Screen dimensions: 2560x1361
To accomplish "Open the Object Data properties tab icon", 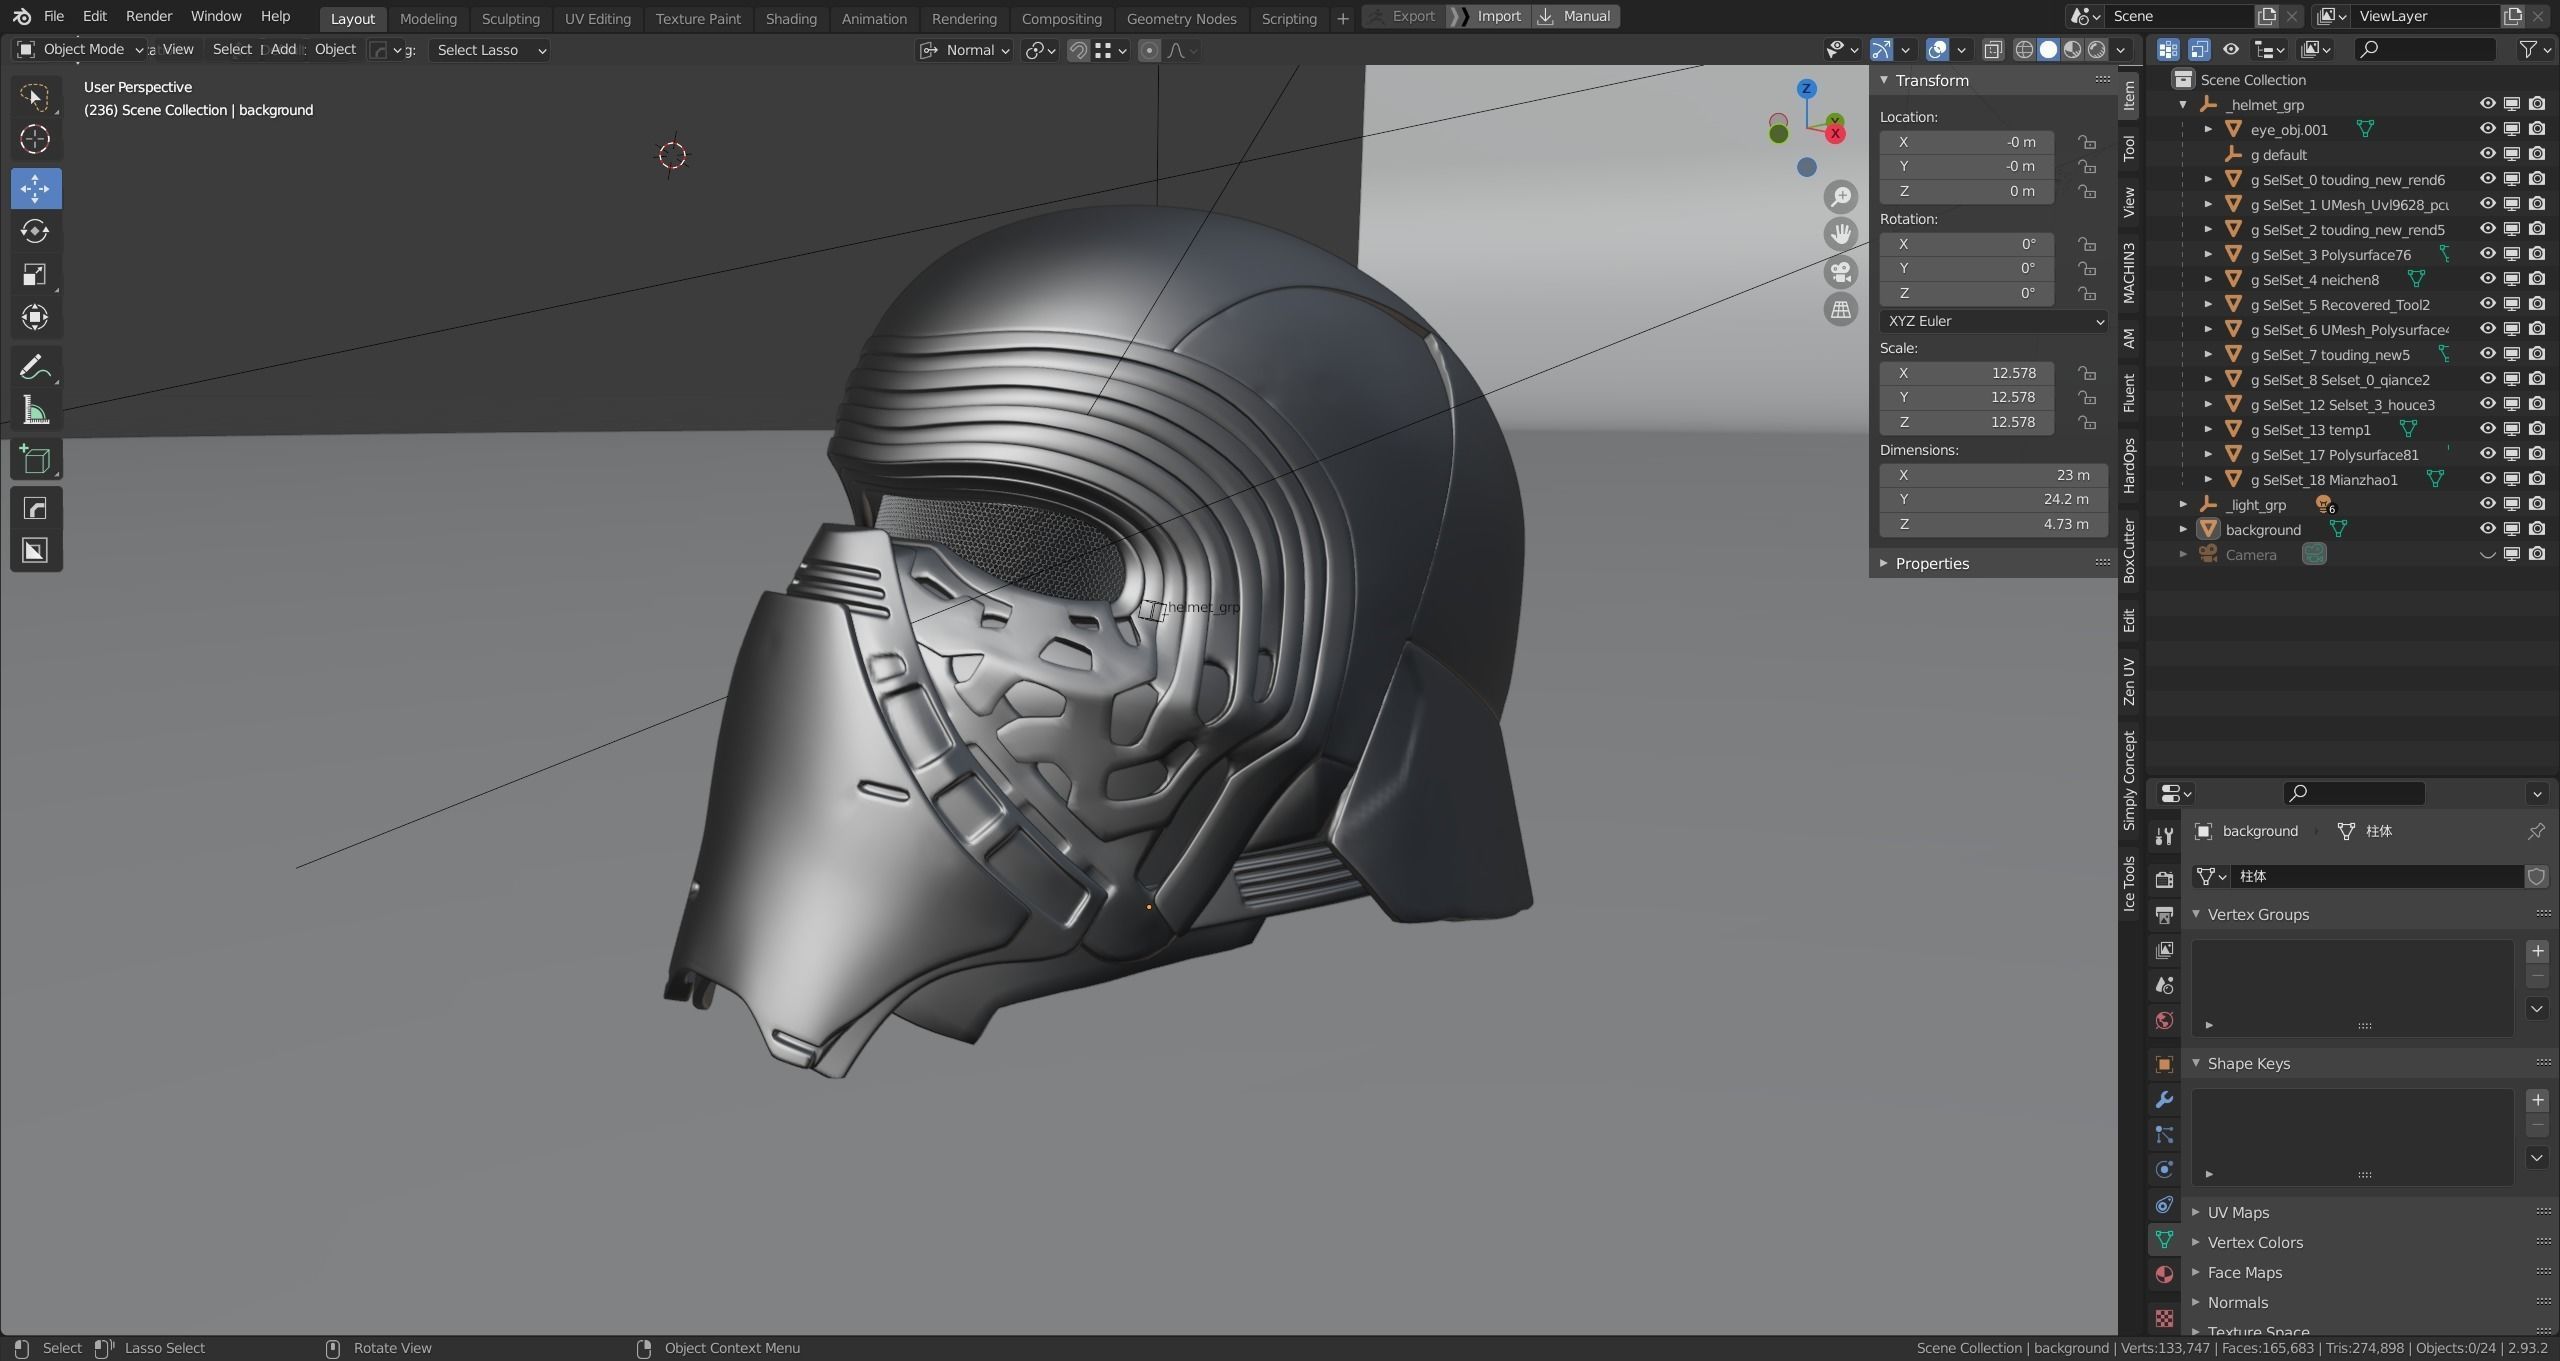I will point(2164,1239).
